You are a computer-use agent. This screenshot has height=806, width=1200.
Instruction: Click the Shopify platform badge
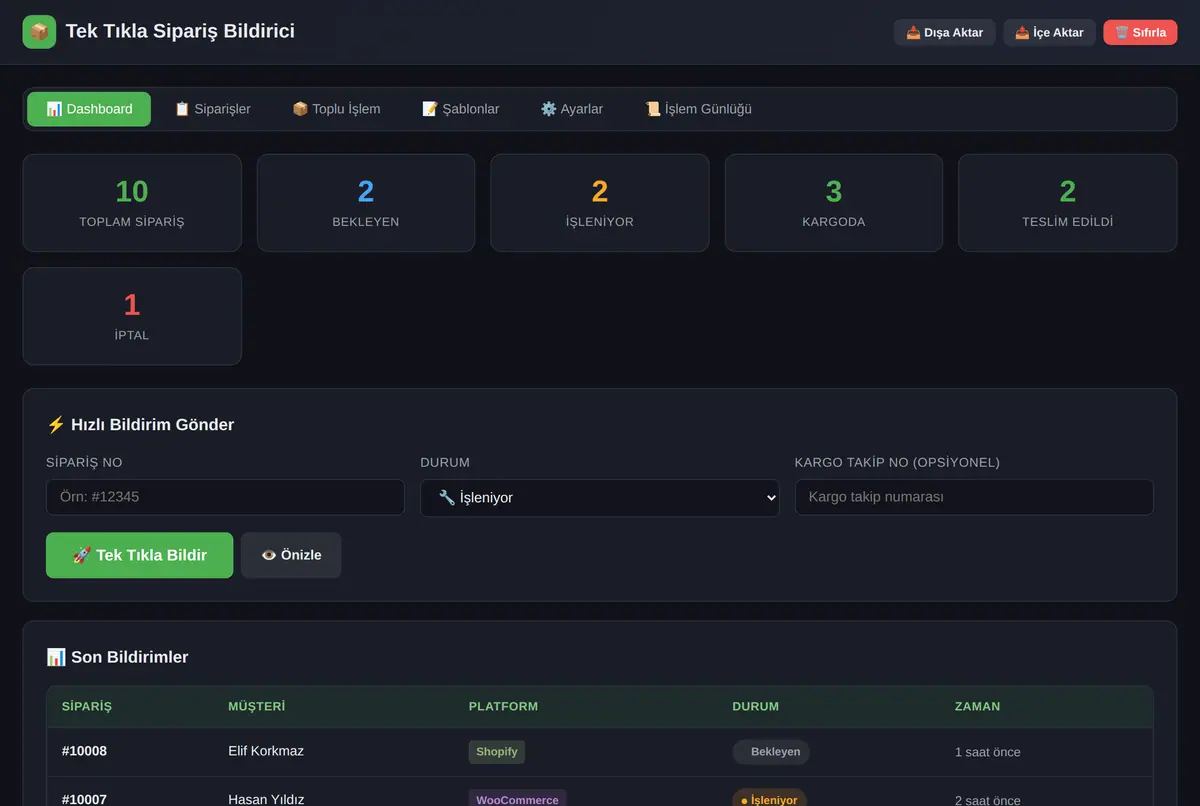point(497,752)
